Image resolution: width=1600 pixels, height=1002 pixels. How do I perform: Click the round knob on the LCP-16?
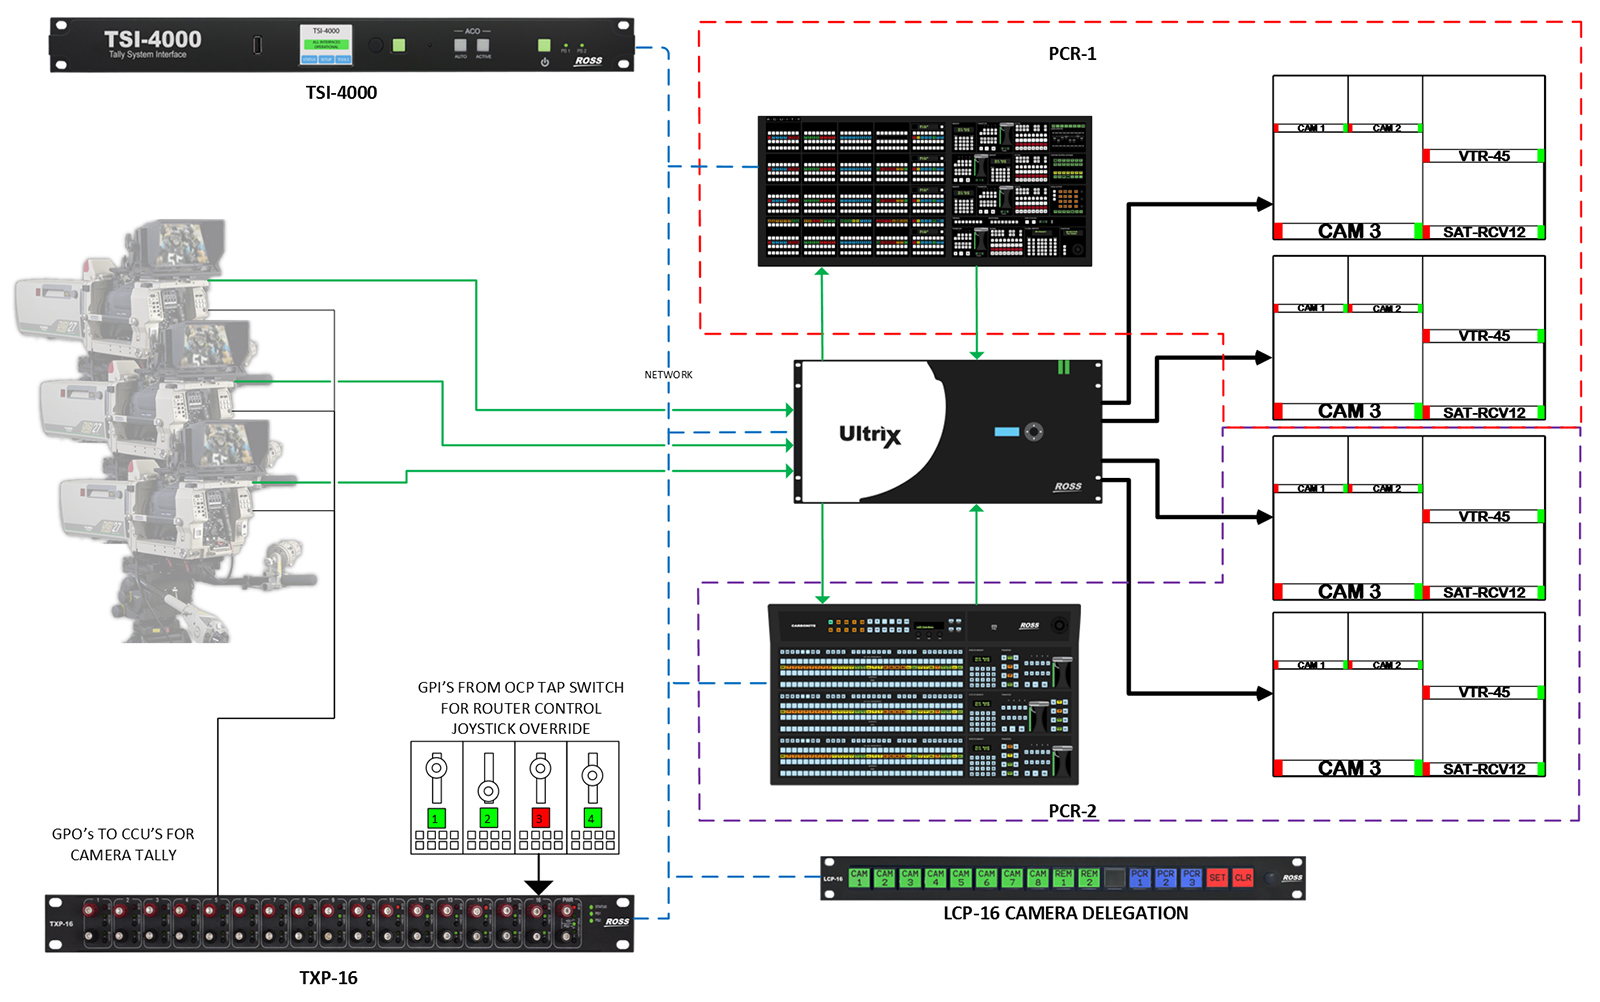(x=1270, y=878)
